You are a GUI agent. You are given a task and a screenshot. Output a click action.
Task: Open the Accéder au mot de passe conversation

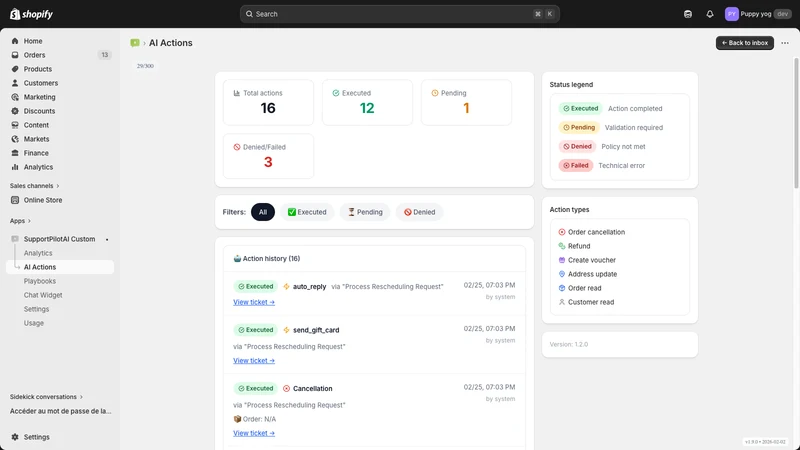[x=60, y=411]
